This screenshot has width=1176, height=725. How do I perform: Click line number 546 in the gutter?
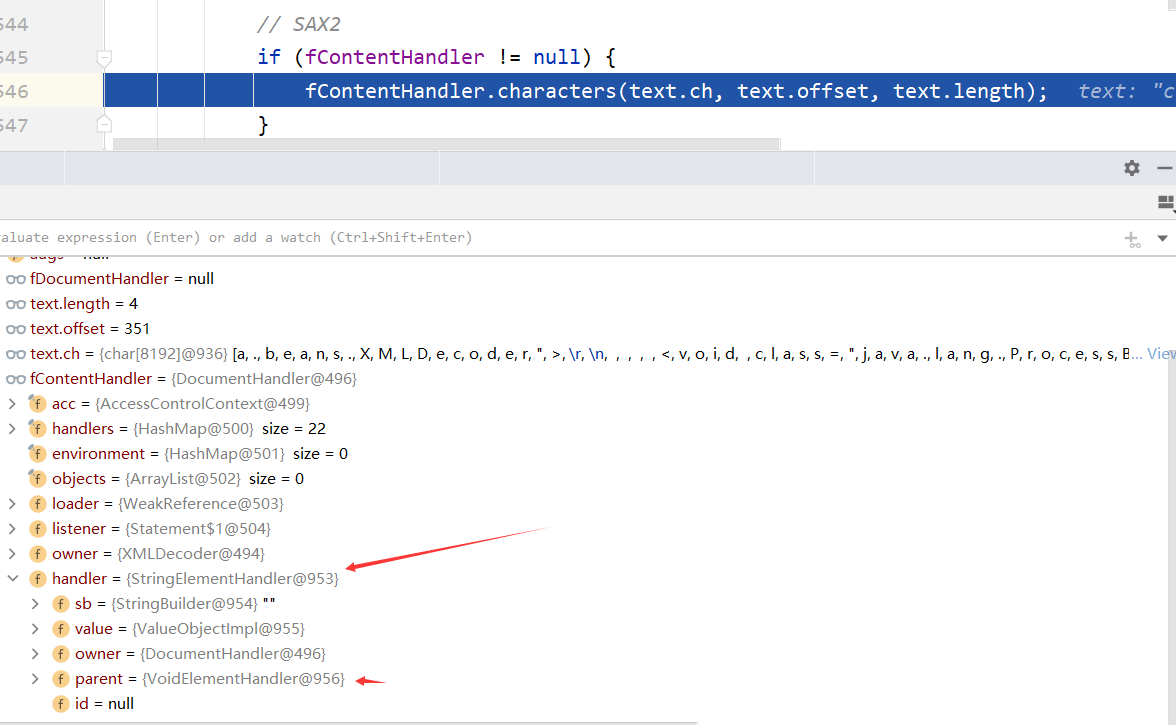(x=14, y=91)
